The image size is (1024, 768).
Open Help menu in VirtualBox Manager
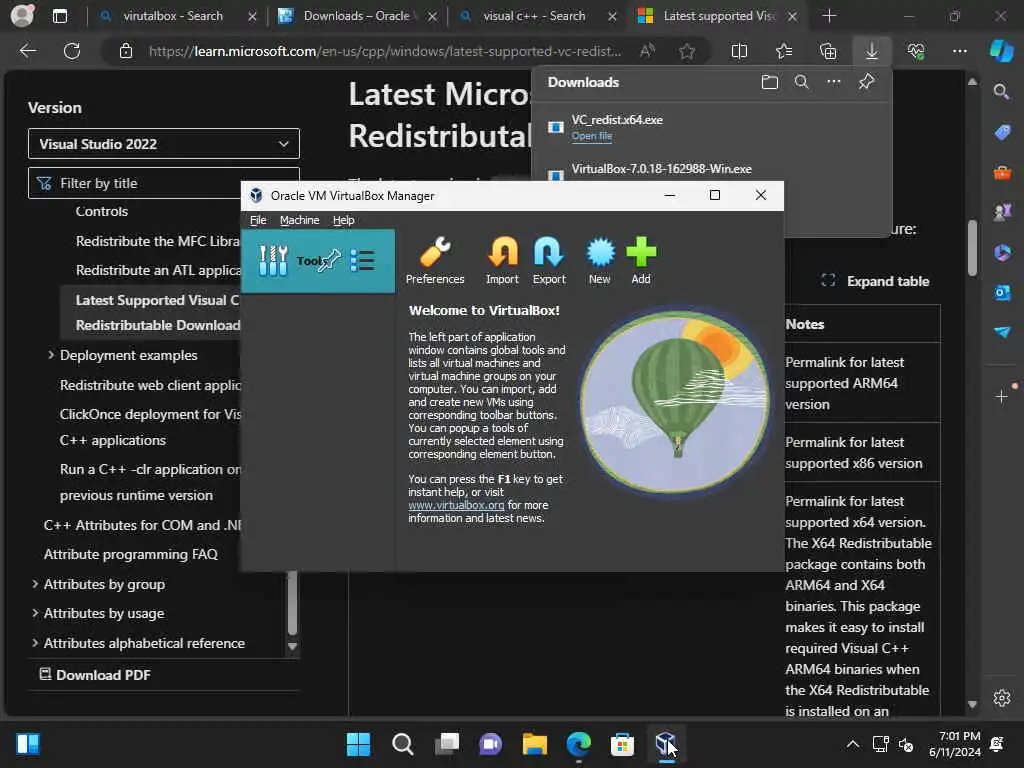pos(344,220)
